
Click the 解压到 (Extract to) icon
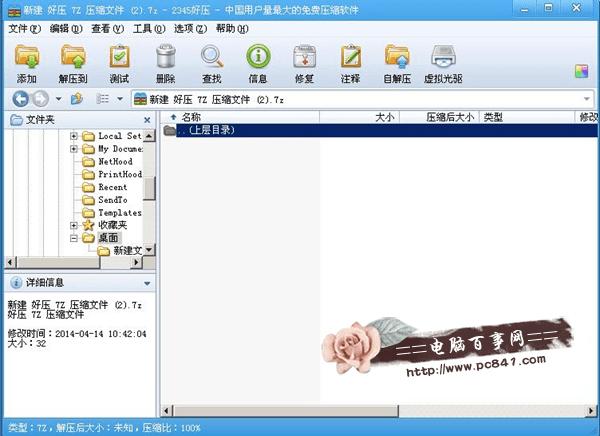pyautogui.click(x=73, y=57)
